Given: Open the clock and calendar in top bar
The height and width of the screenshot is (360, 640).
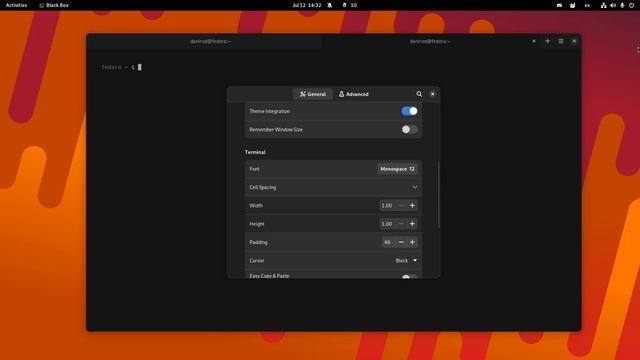Looking at the screenshot, I should [307, 5].
